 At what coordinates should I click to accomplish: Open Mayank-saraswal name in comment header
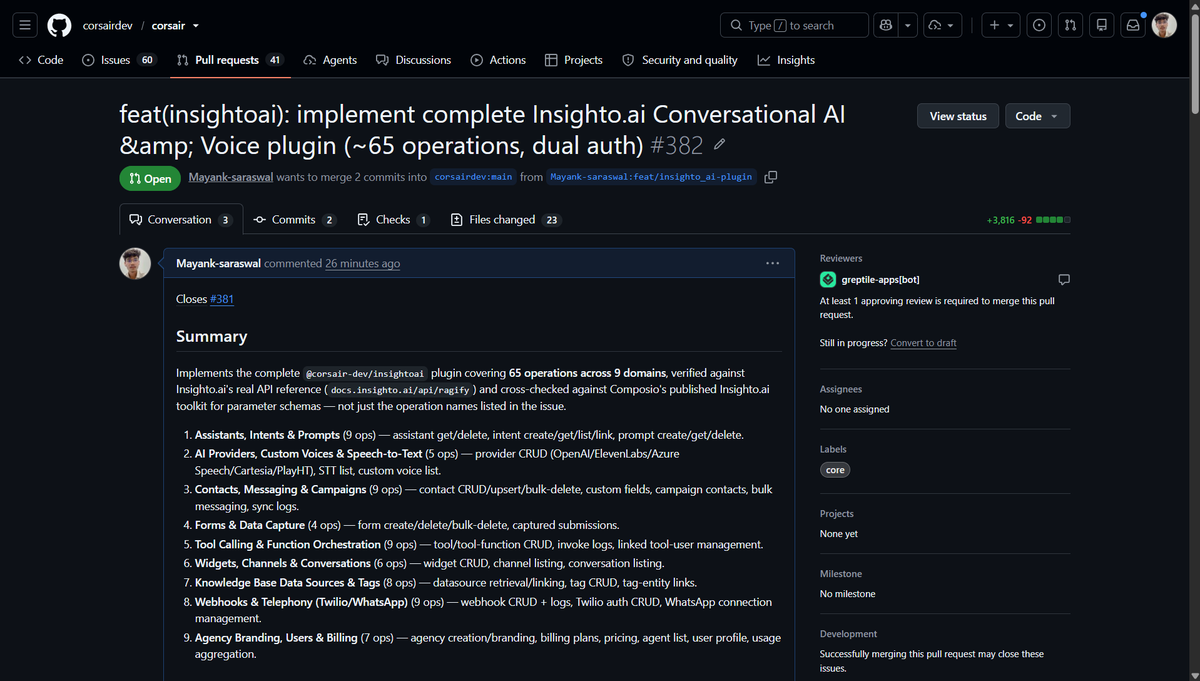(x=218, y=264)
